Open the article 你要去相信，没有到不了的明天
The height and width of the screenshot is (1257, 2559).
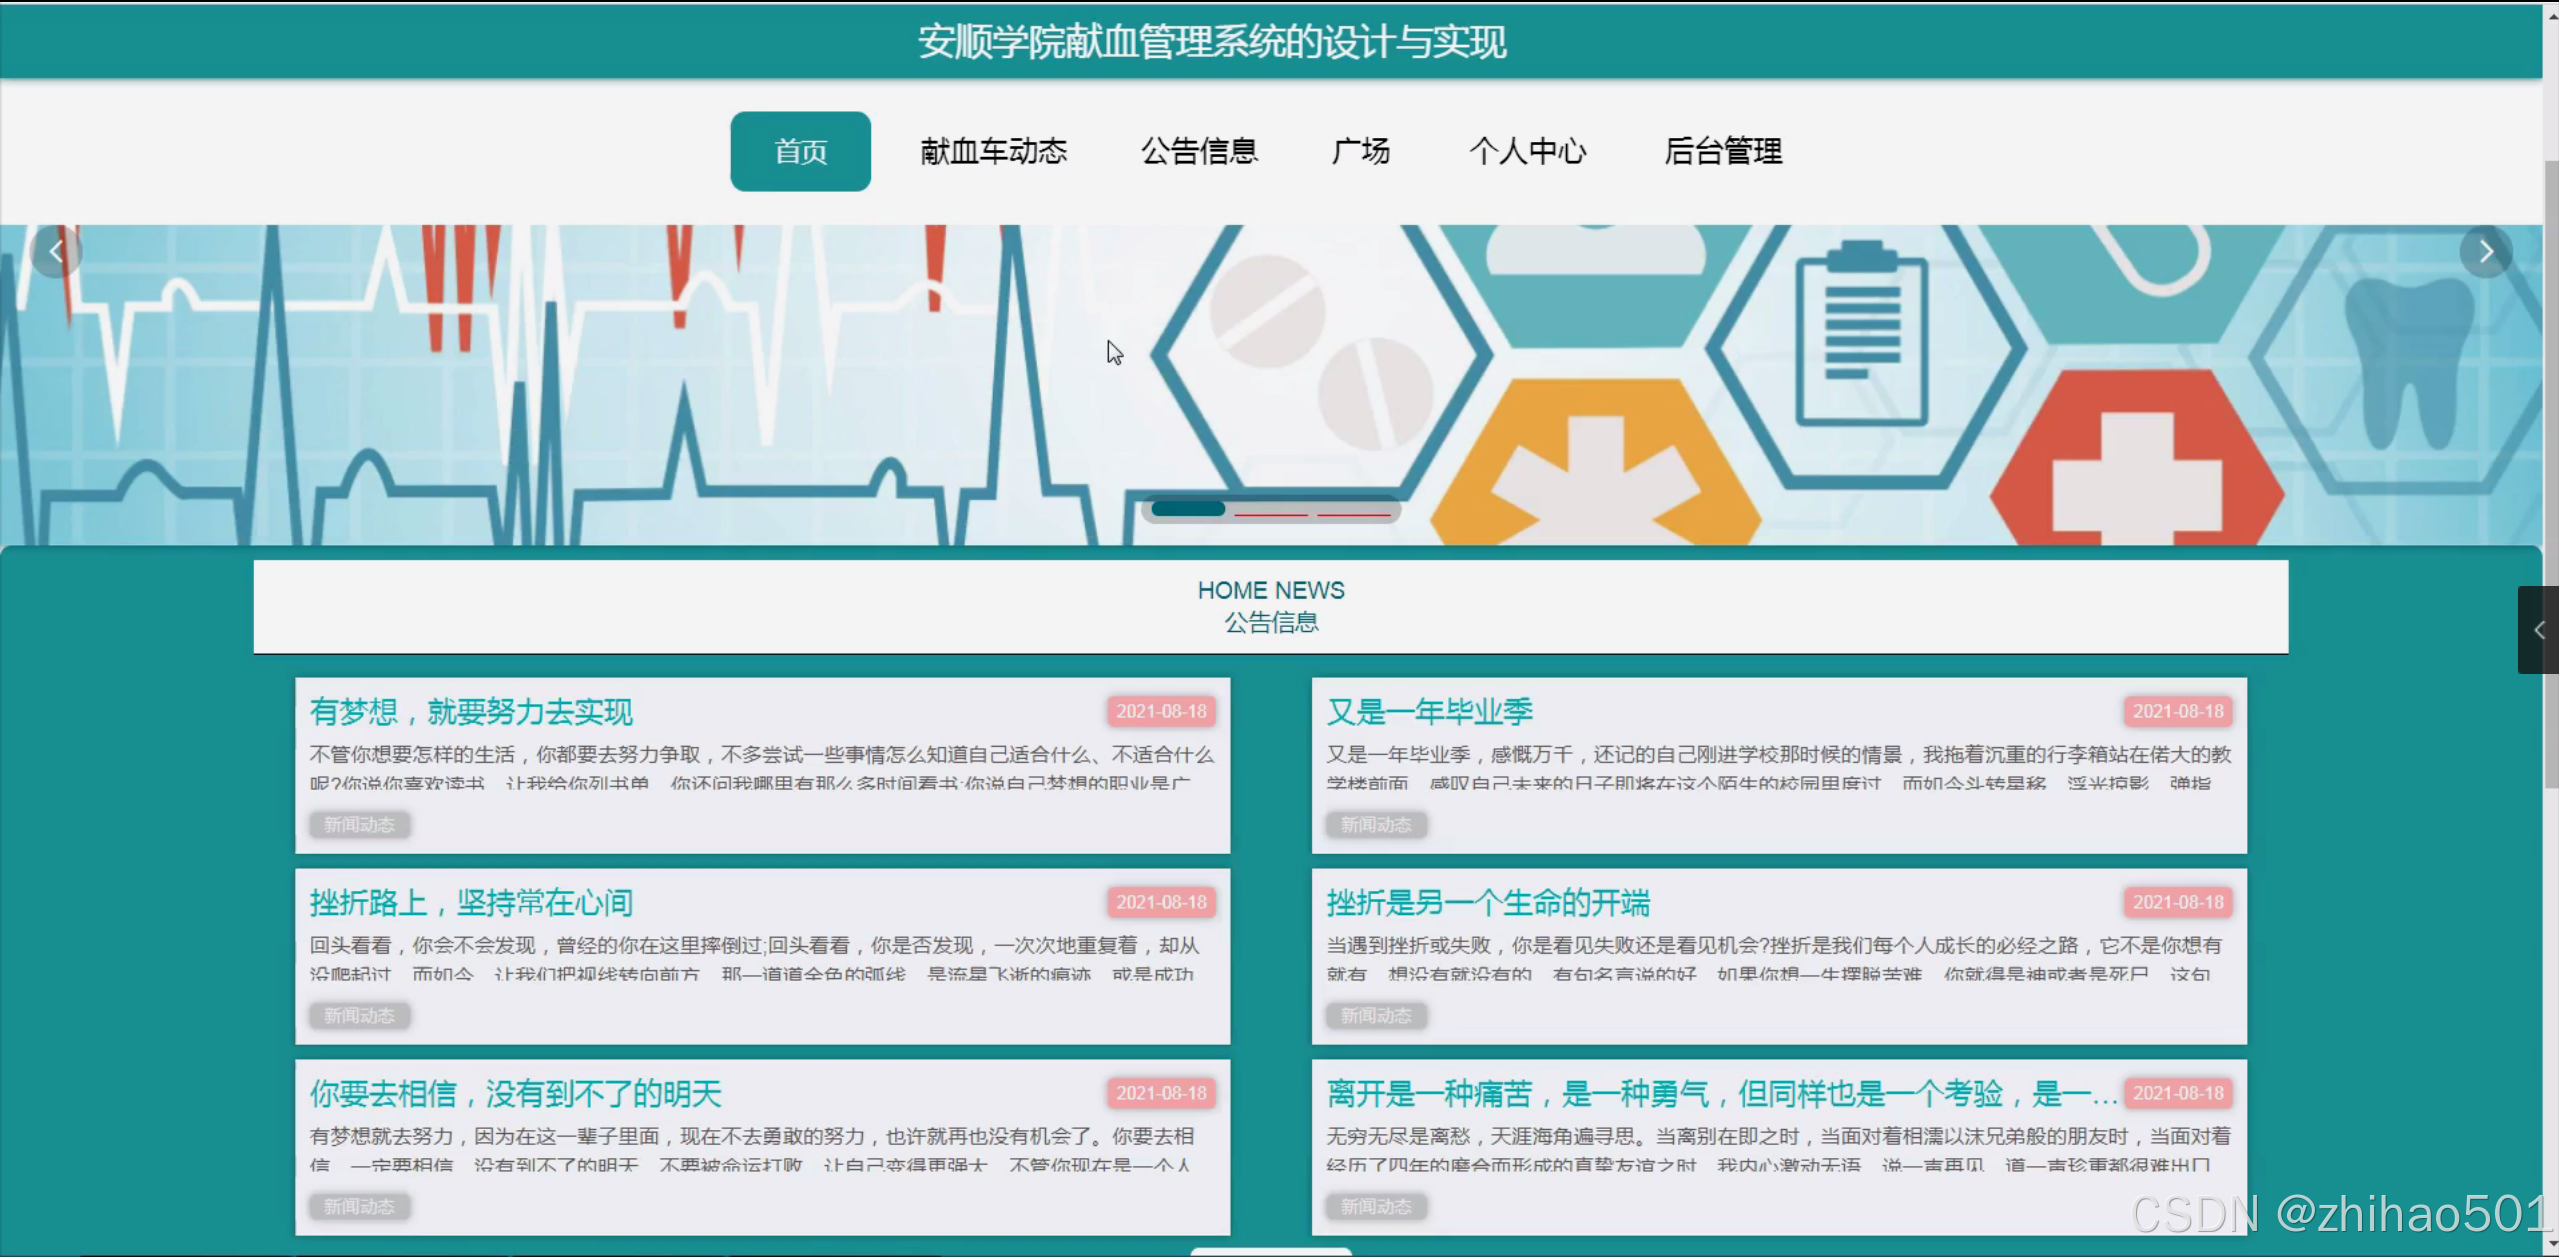(x=516, y=1093)
